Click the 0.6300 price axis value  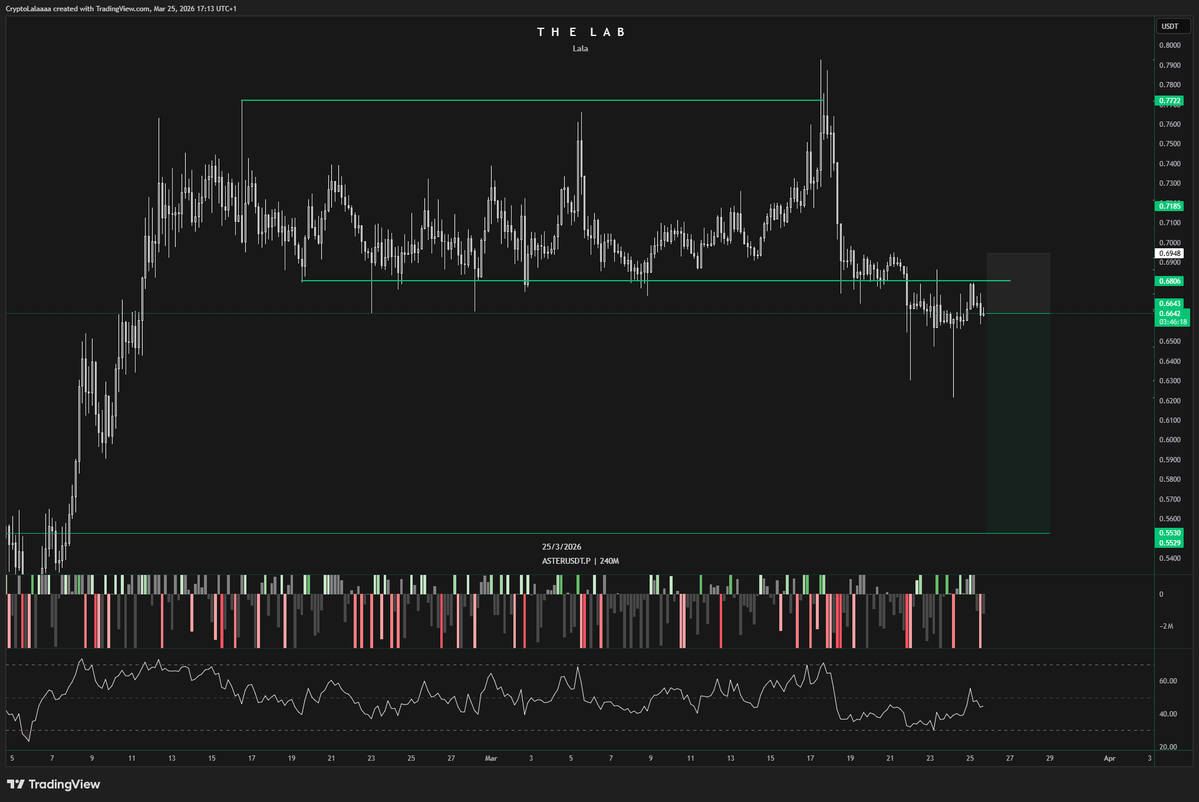pos(1169,381)
